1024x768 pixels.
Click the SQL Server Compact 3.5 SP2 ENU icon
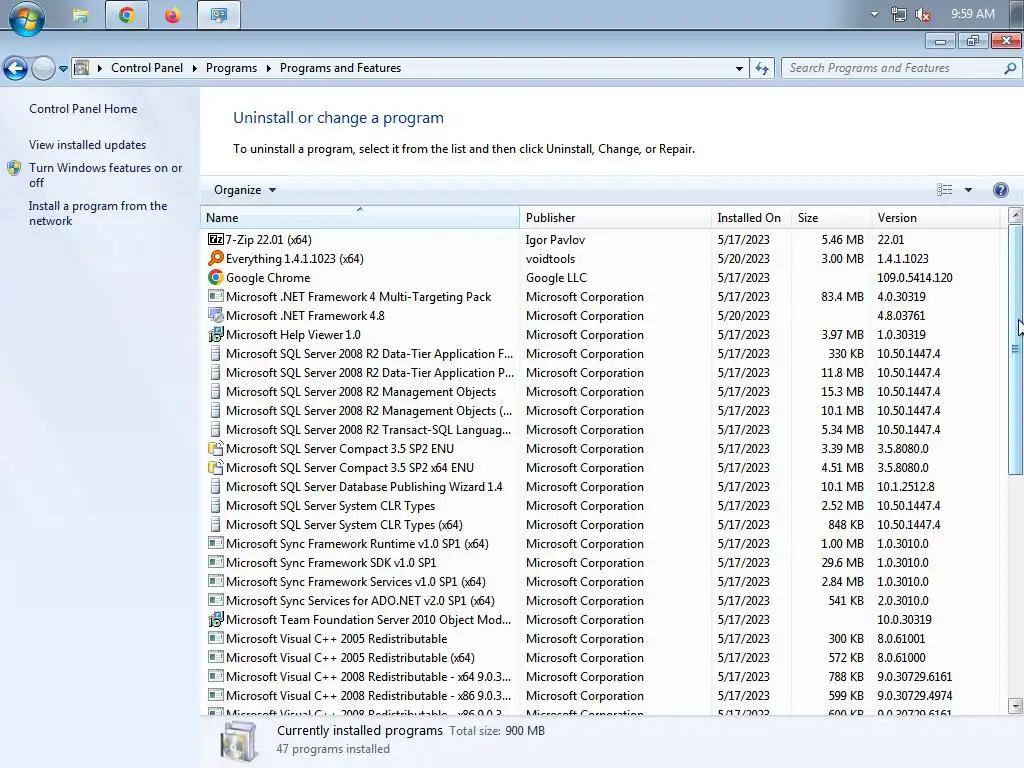click(216, 449)
